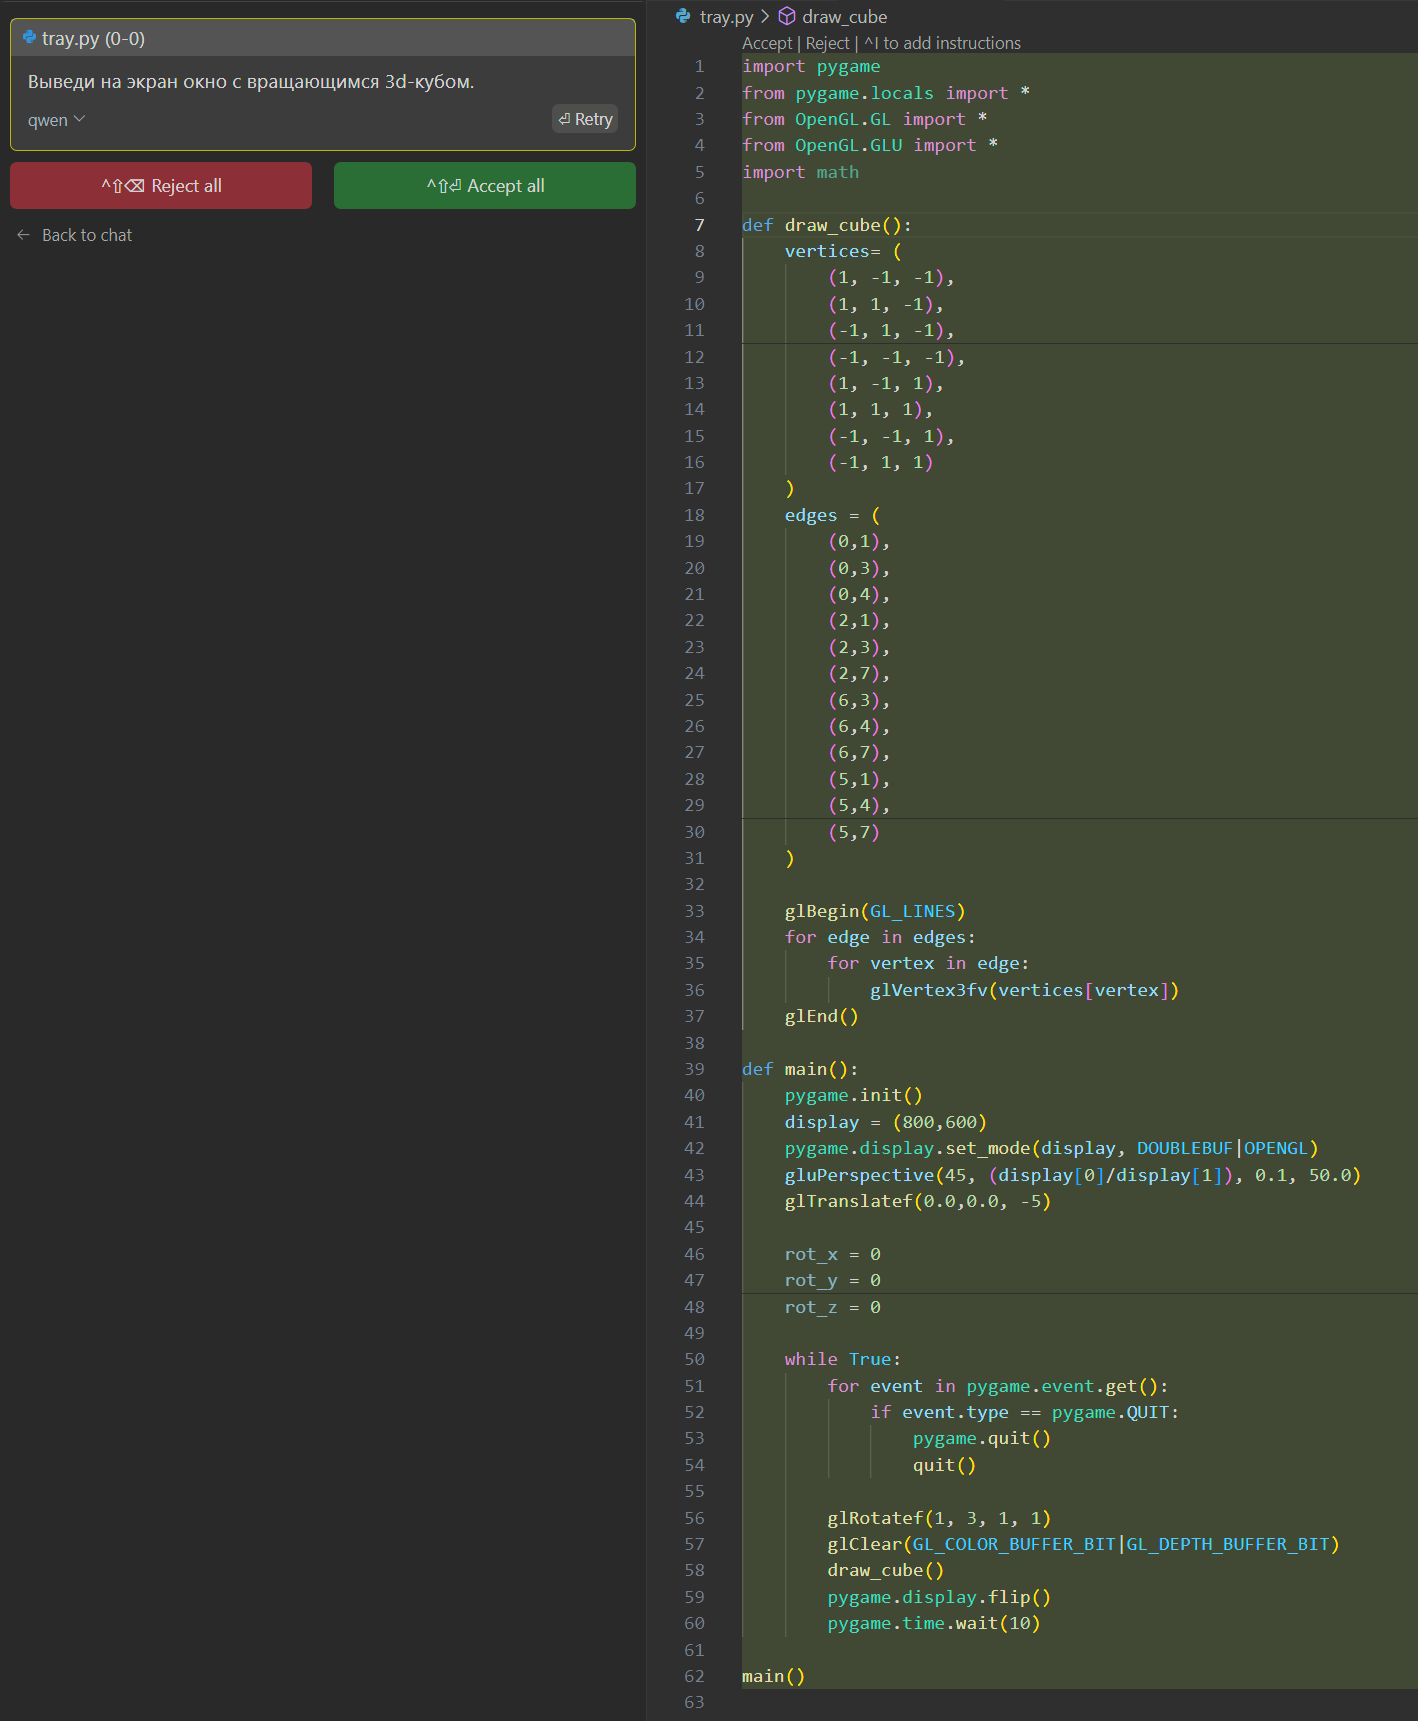
Task: Click the Python icon in the editor breadcrumb
Action: [x=683, y=16]
